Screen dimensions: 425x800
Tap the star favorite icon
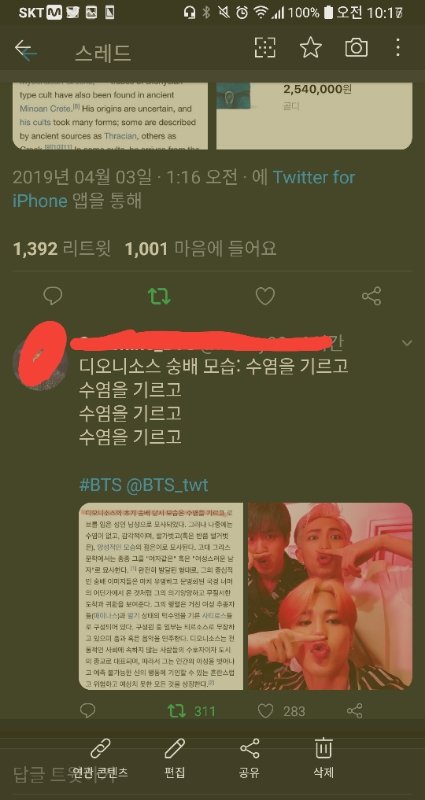(310, 47)
